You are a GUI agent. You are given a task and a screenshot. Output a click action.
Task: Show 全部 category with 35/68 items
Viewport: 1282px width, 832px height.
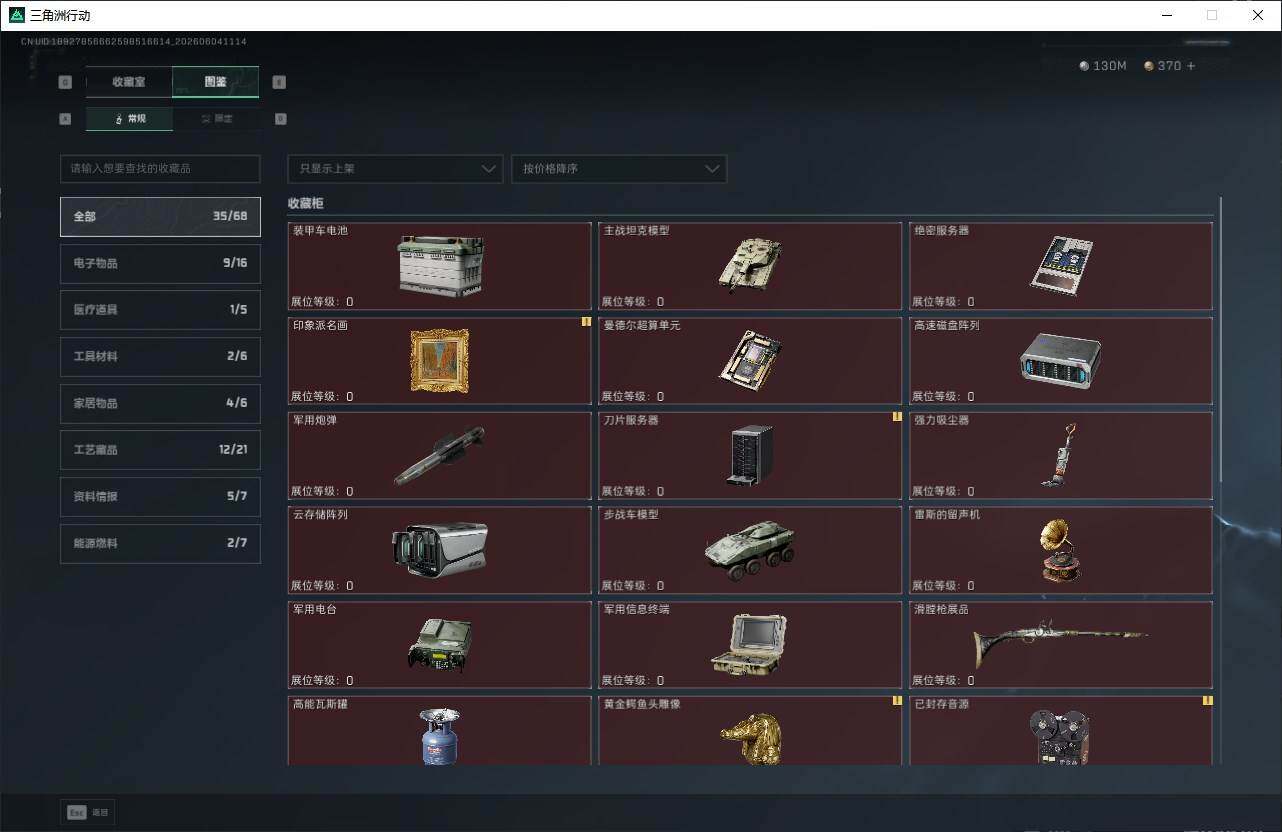[160, 217]
